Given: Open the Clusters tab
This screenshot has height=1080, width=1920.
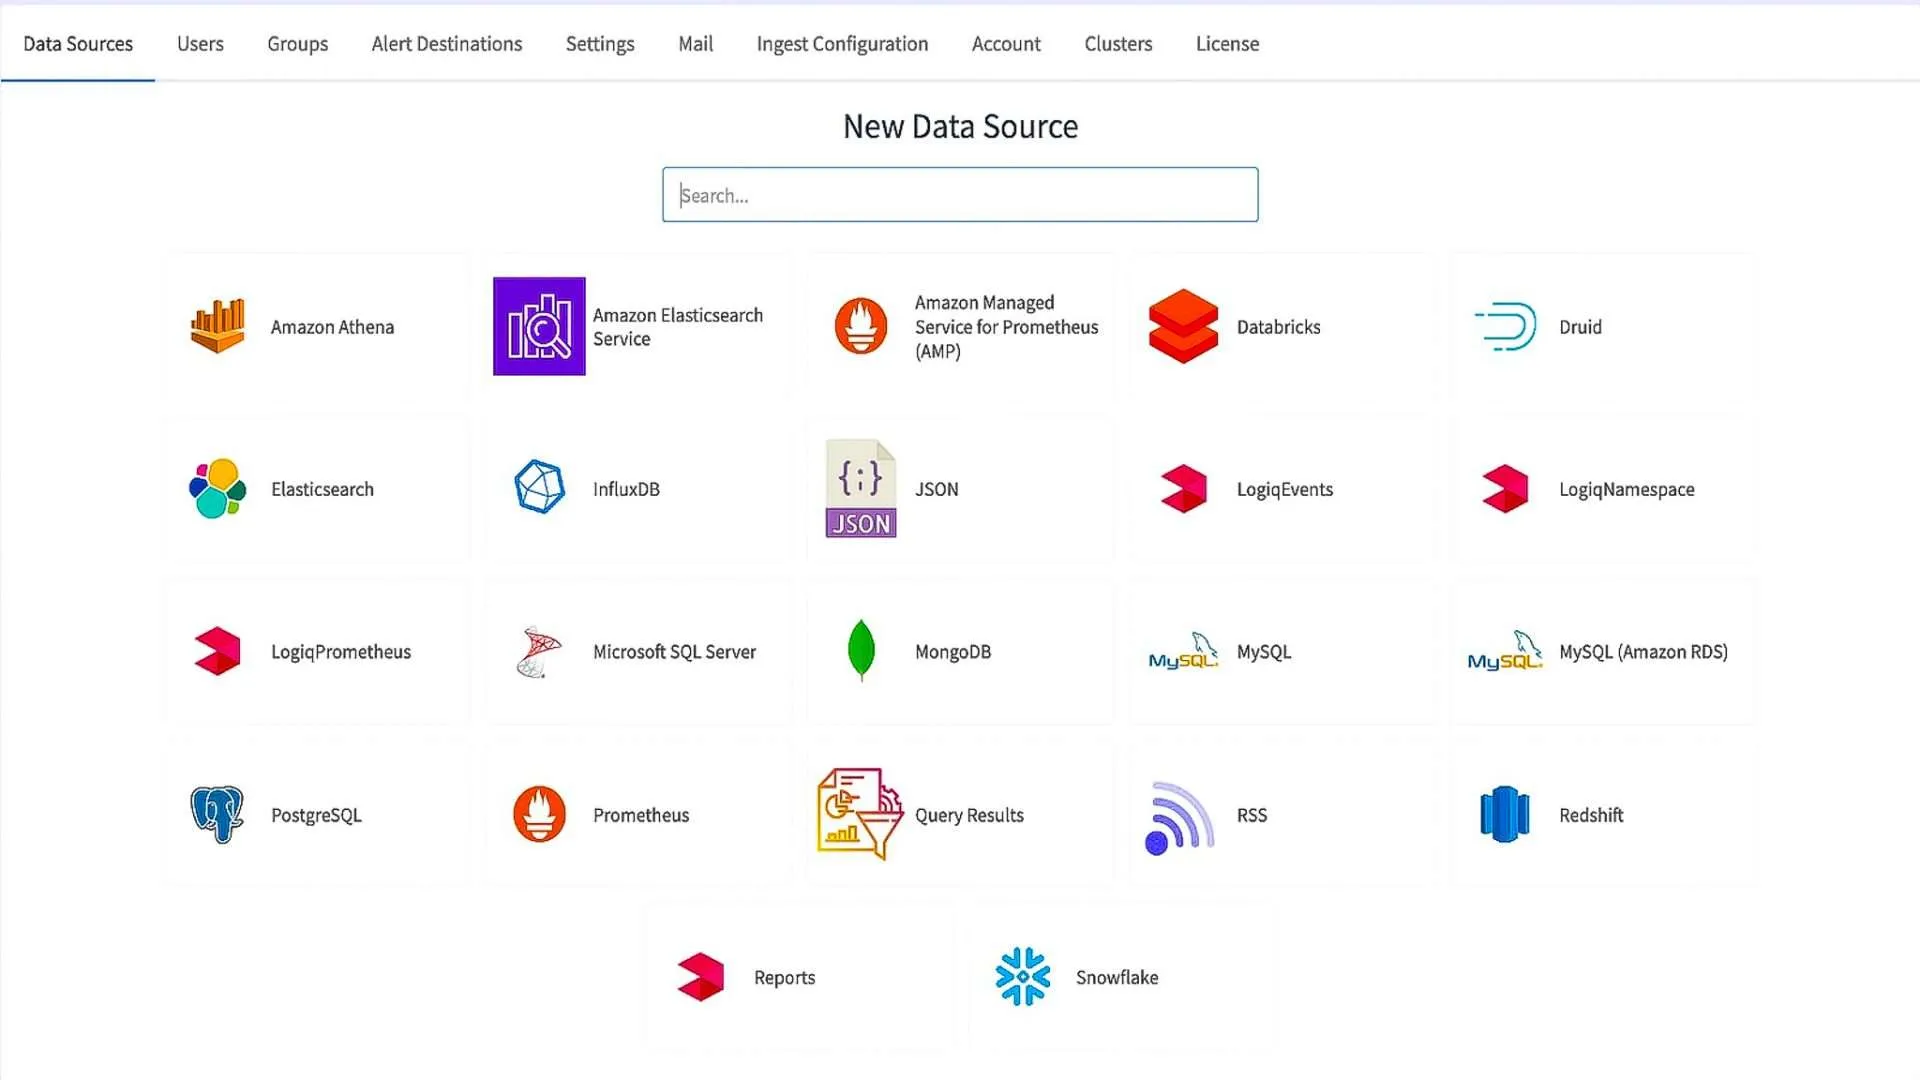Looking at the screenshot, I should pyautogui.click(x=1118, y=44).
